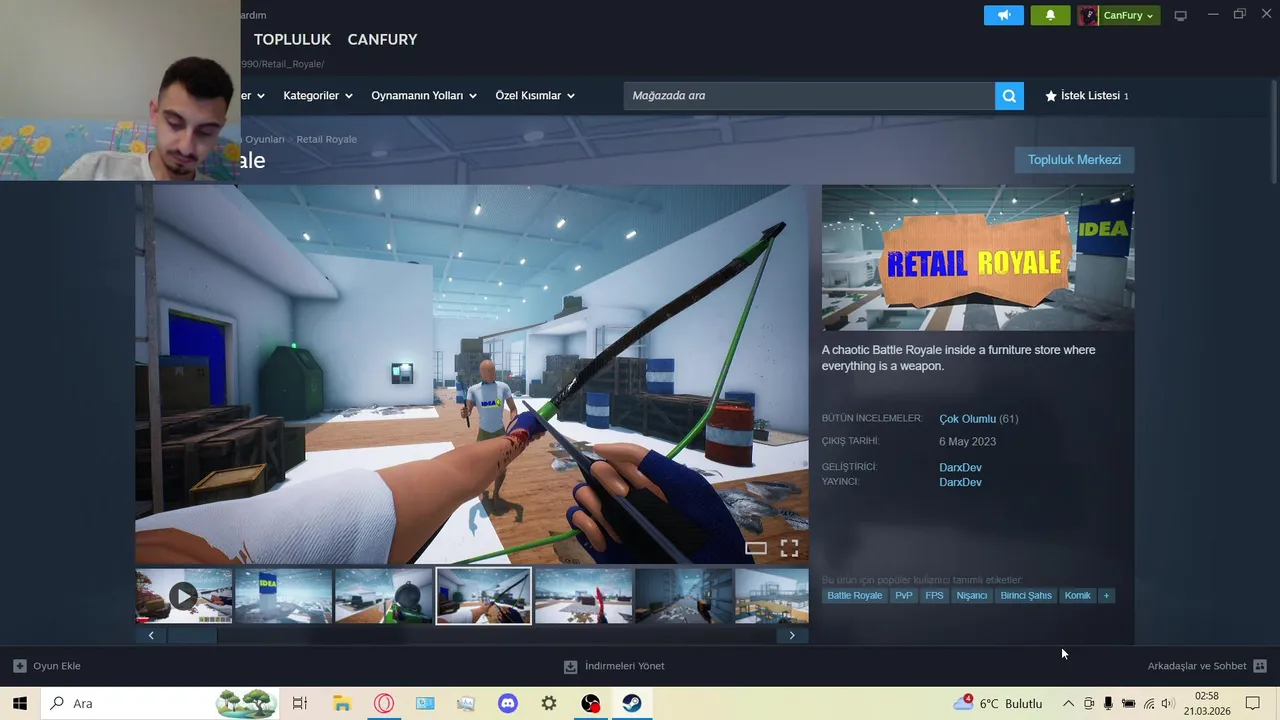The image size is (1280, 720).
Task: Click the volume speaker tray icon
Action: click(x=1167, y=703)
